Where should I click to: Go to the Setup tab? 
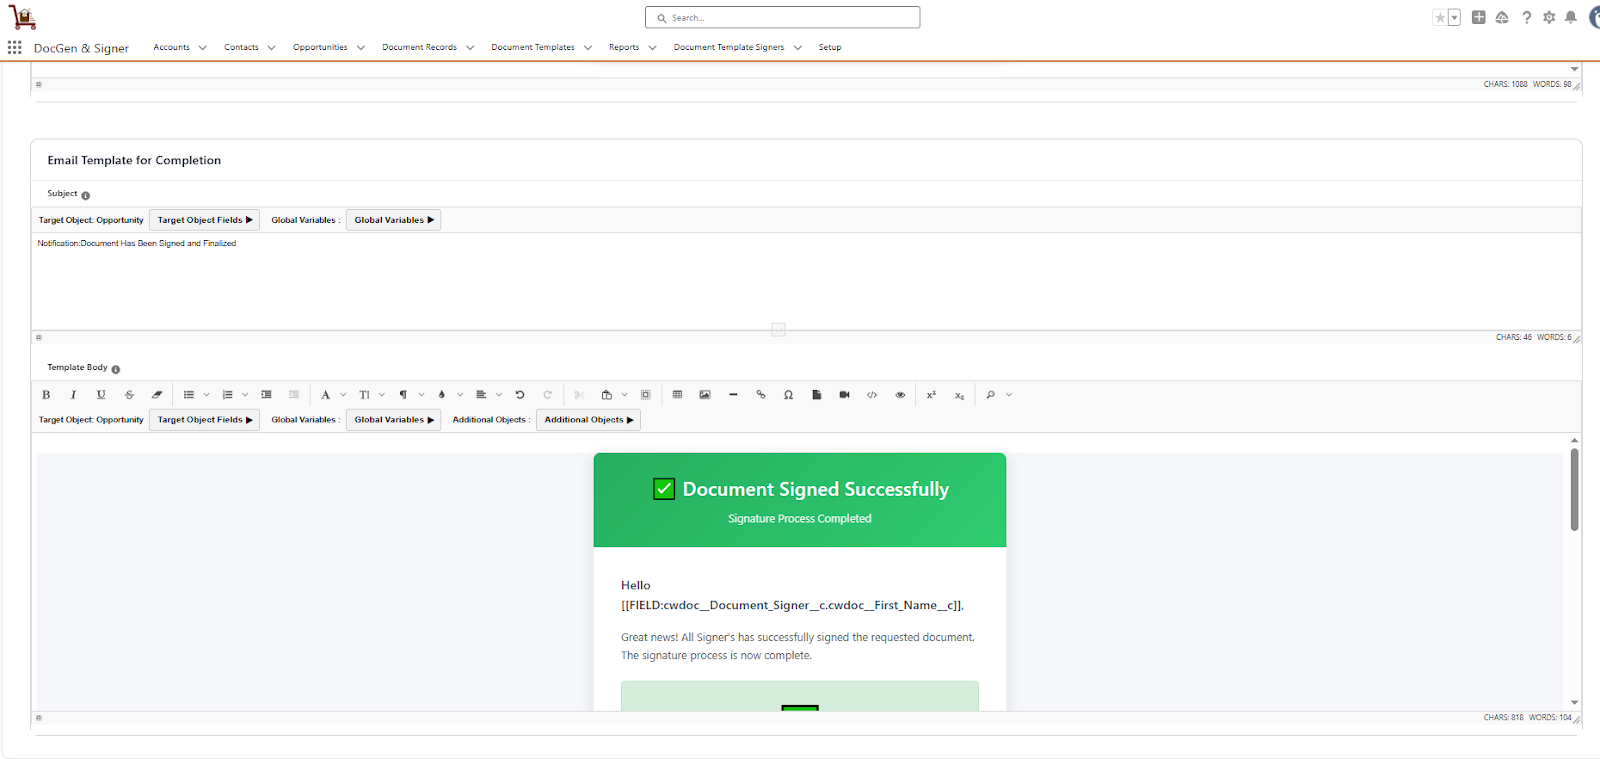tap(829, 47)
